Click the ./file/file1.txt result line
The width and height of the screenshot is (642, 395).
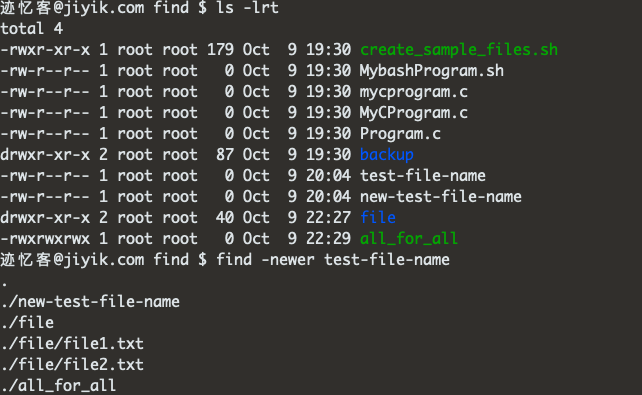coord(72,344)
